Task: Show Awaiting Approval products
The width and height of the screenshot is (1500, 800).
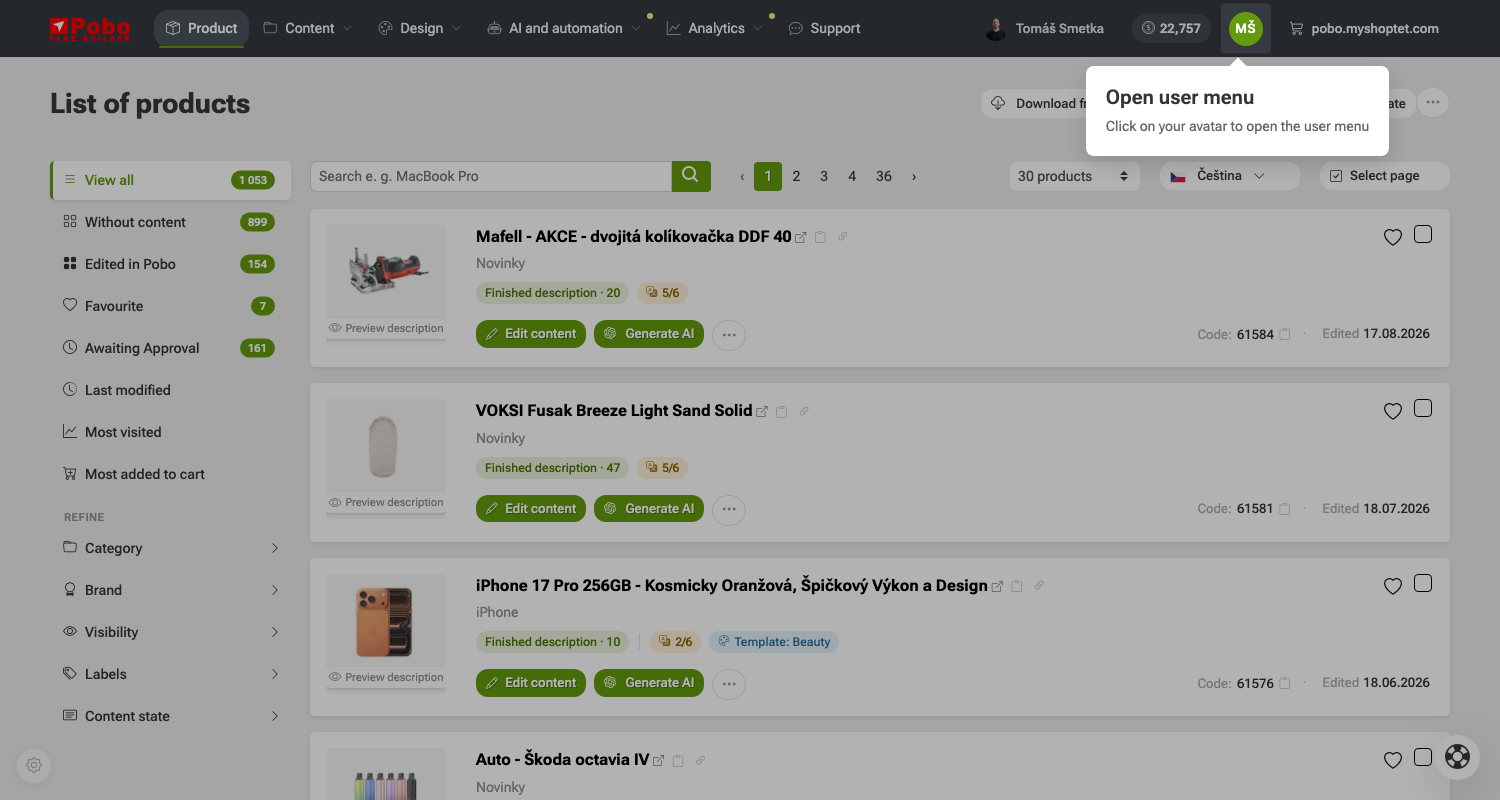Action: pyautogui.click(x=170, y=348)
